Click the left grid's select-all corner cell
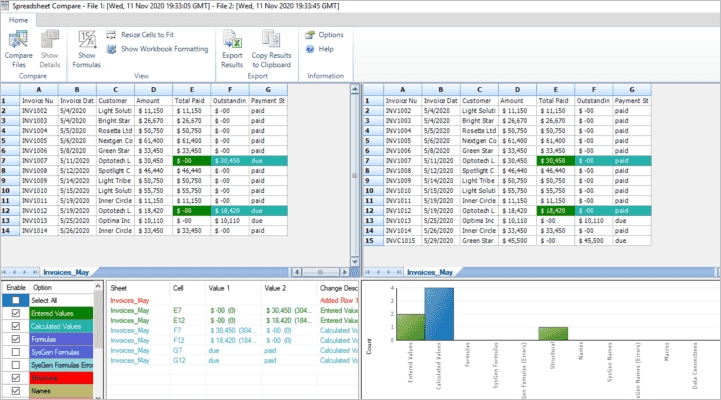Screen dimensions: 721x400 (10, 90)
